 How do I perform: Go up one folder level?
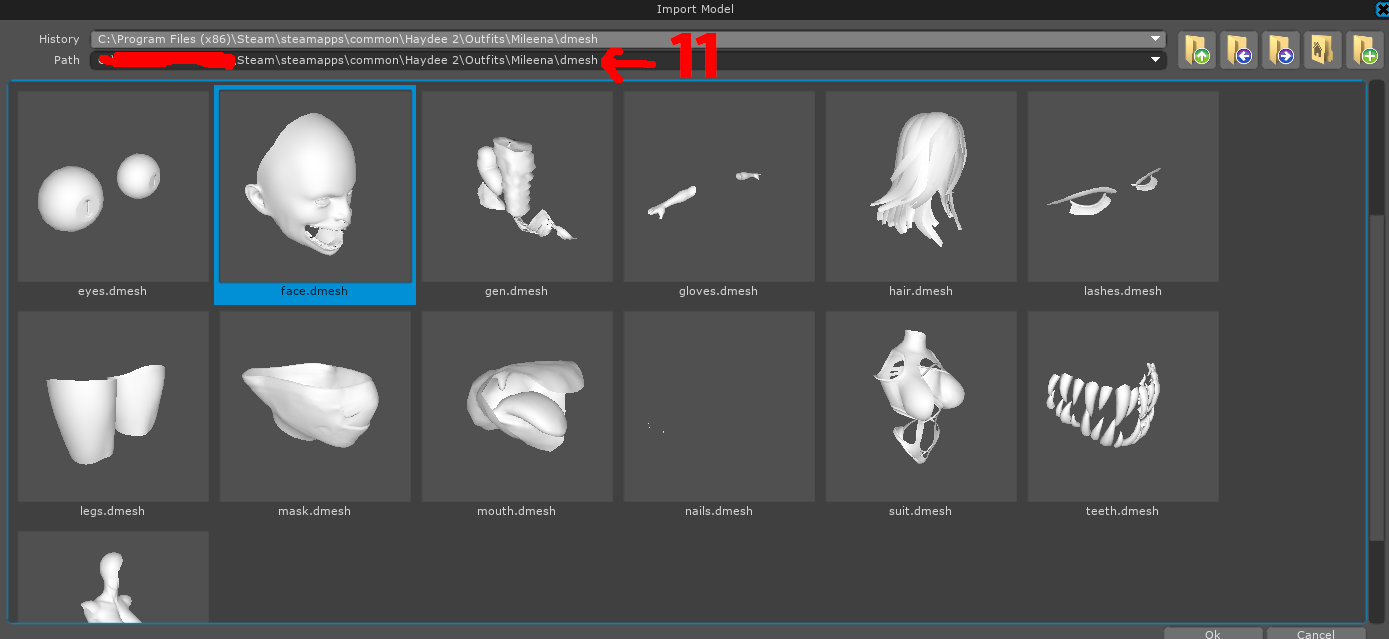point(1195,49)
